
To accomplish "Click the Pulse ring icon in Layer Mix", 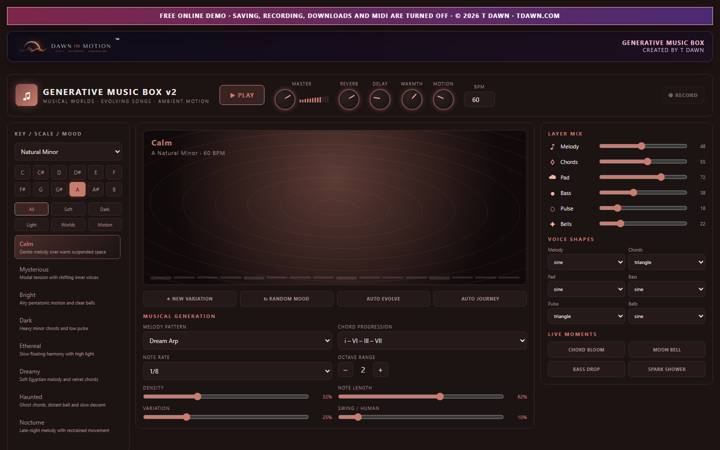I will (552, 208).
